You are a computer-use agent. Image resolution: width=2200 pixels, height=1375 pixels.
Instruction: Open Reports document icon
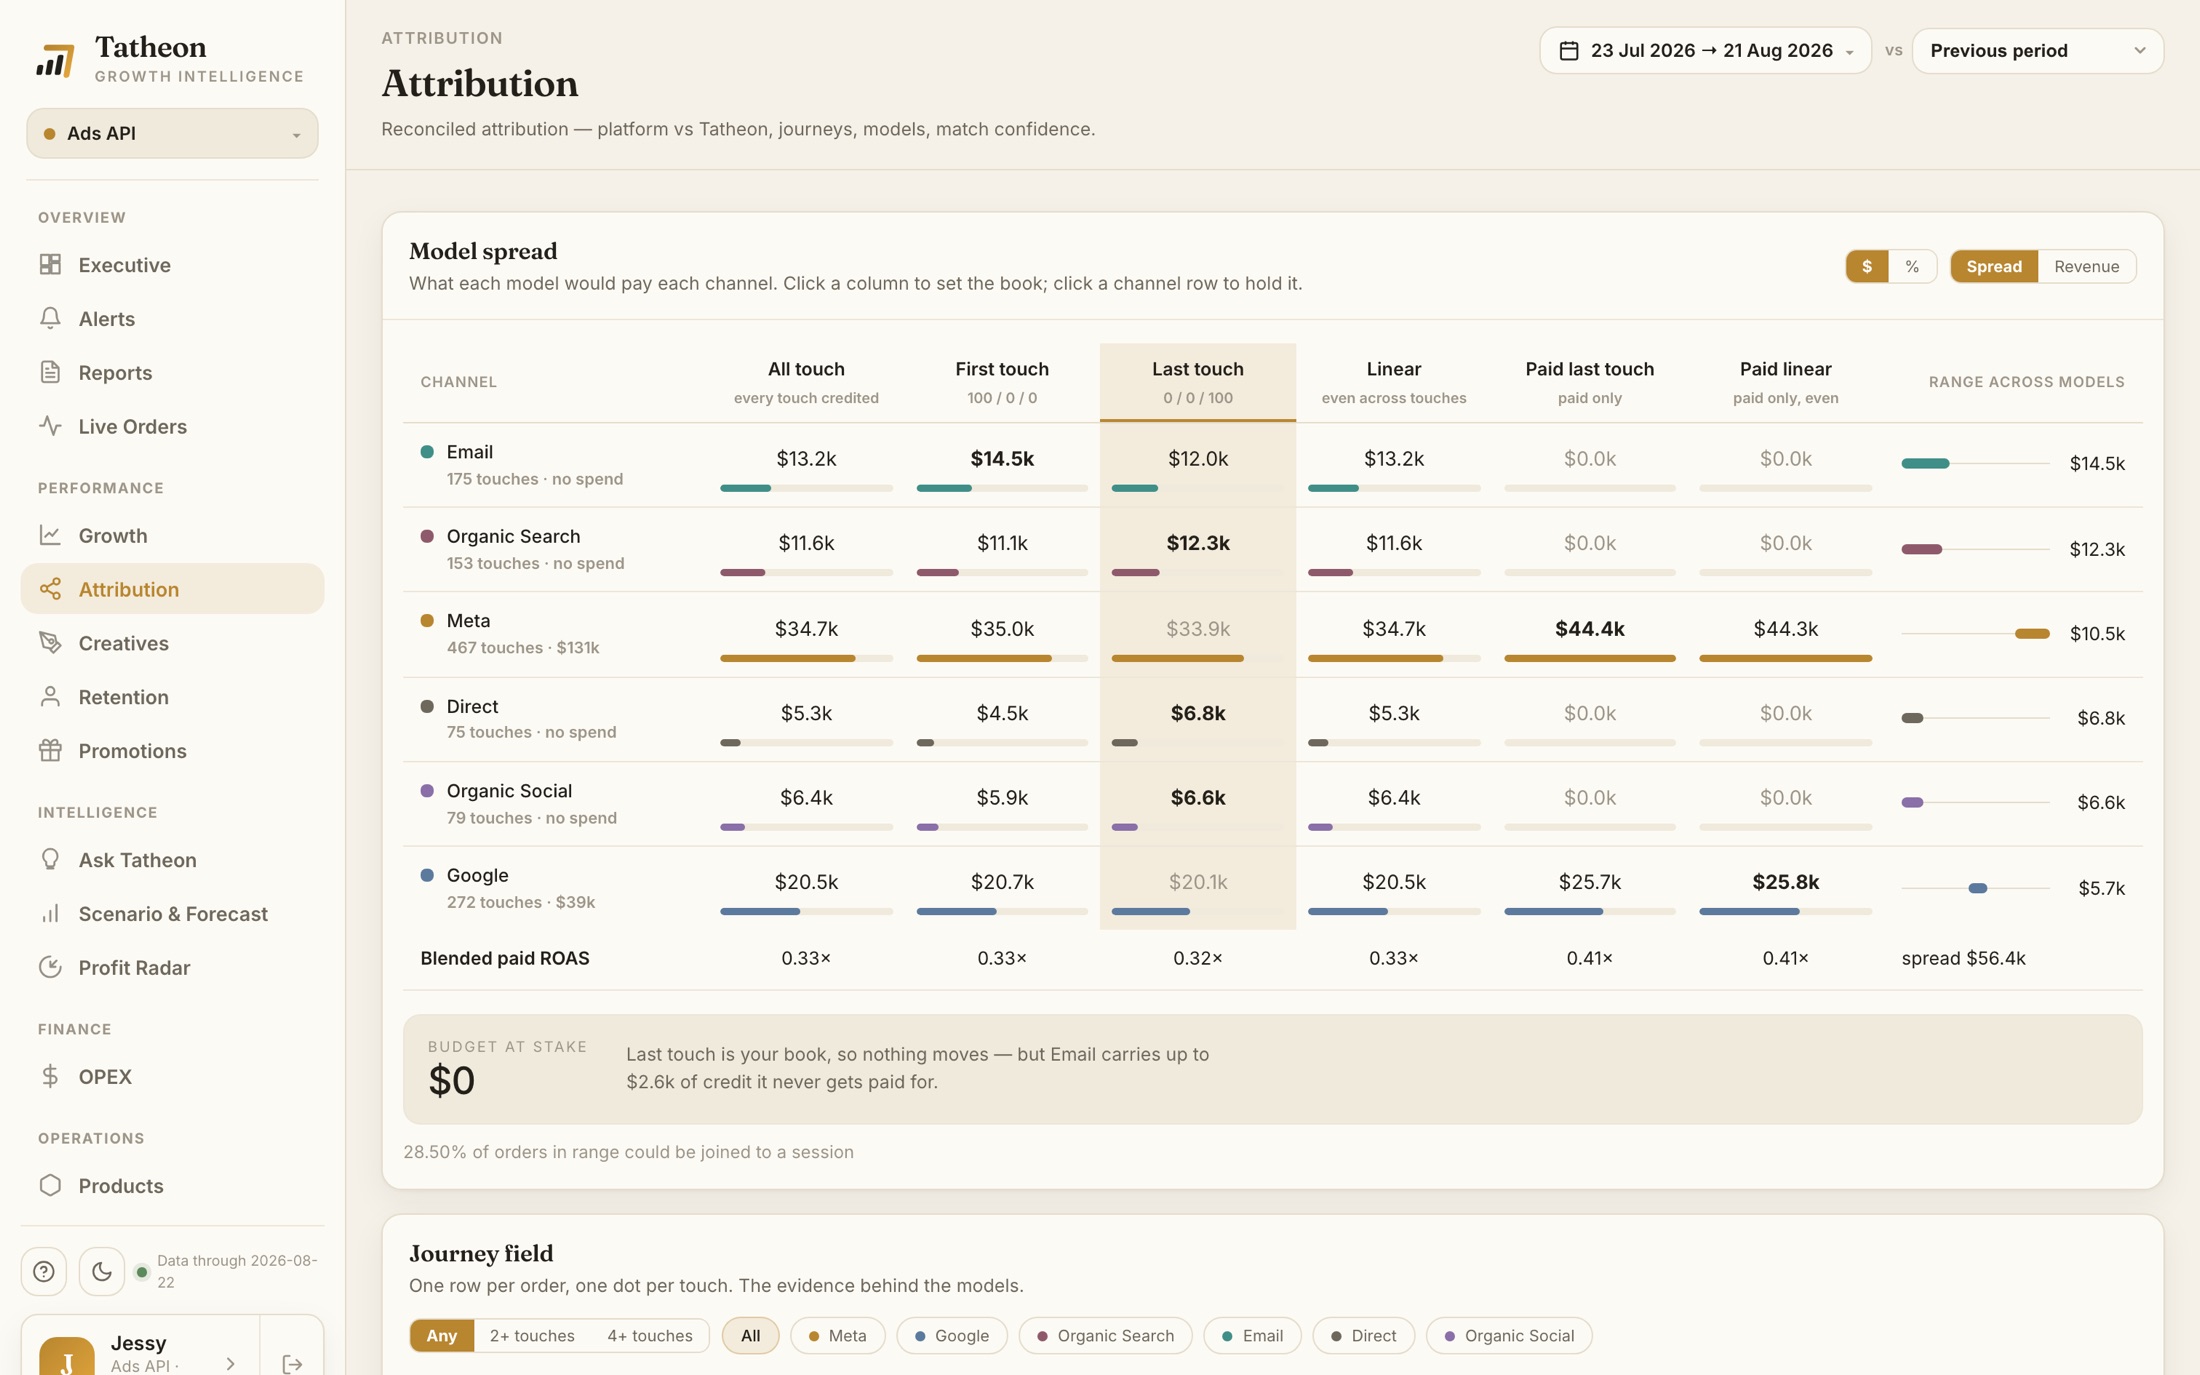tap(50, 372)
